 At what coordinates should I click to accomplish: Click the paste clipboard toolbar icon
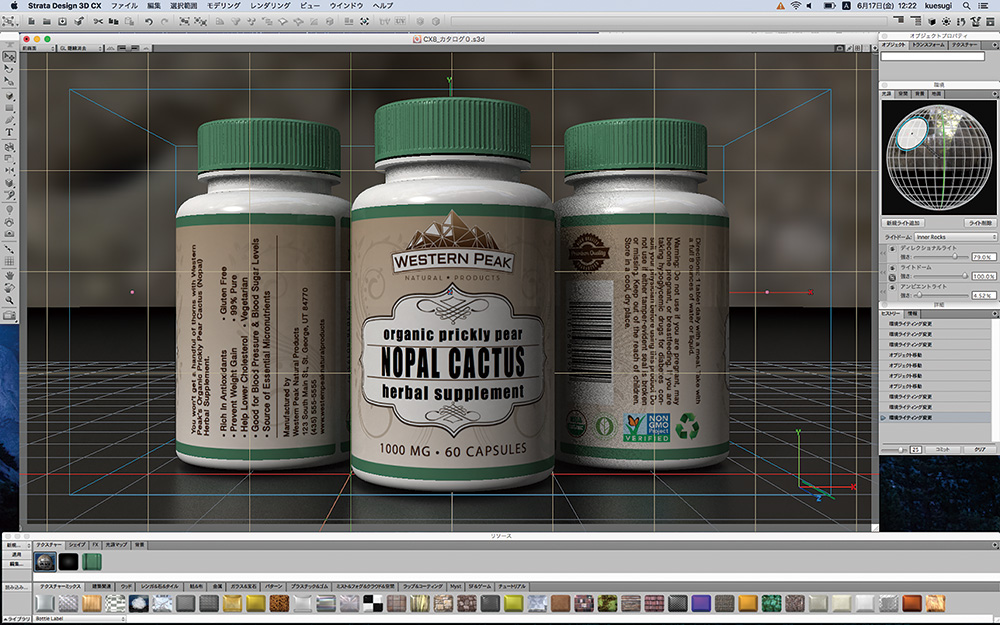click(129, 22)
